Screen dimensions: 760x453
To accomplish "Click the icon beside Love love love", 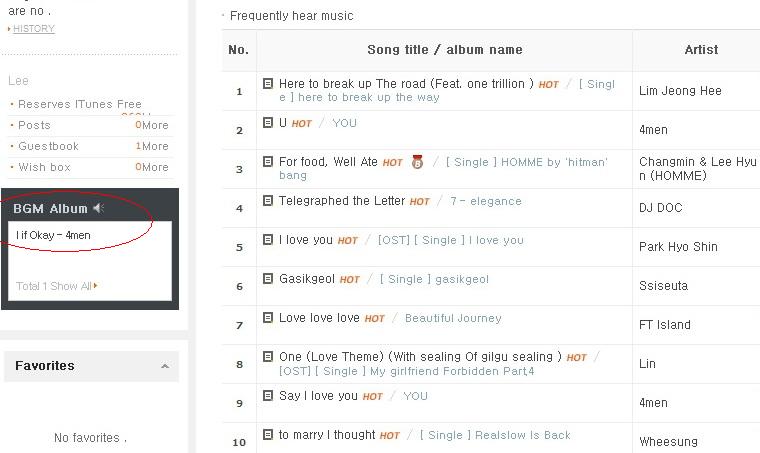I will click(x=268, y=317).
